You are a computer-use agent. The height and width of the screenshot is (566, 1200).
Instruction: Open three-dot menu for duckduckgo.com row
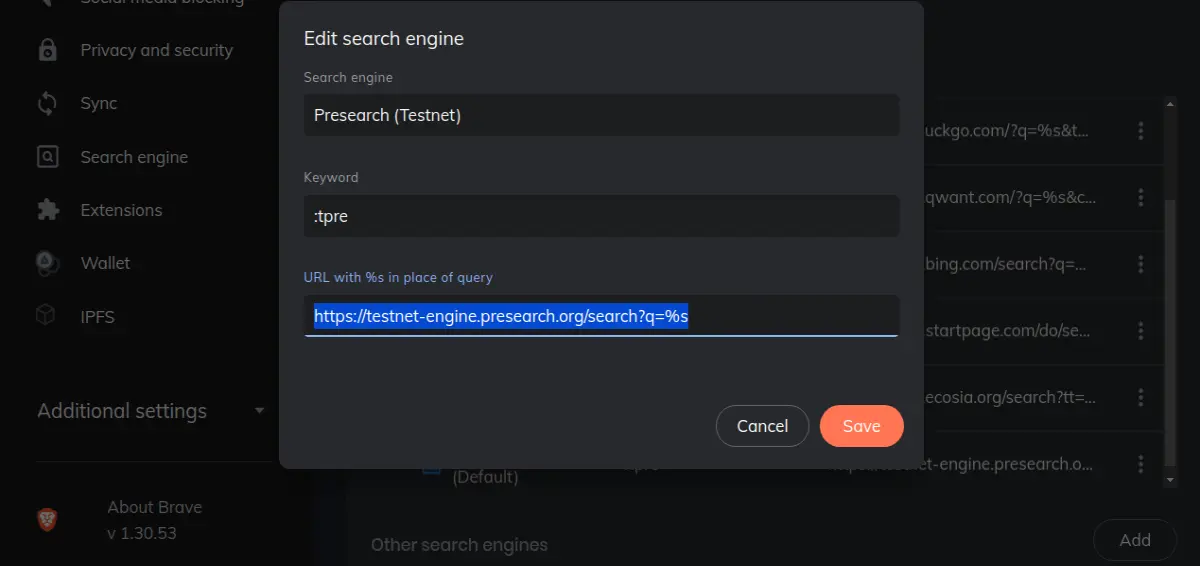(x=1140, y=130)
